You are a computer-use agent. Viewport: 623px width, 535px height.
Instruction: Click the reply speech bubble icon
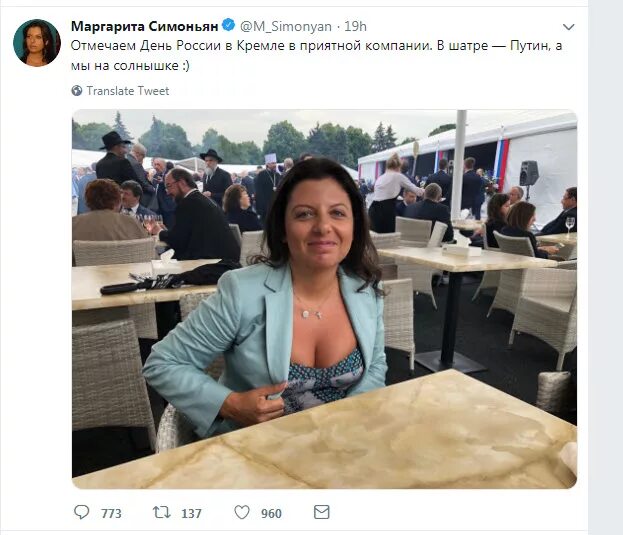tap(81, 512)
